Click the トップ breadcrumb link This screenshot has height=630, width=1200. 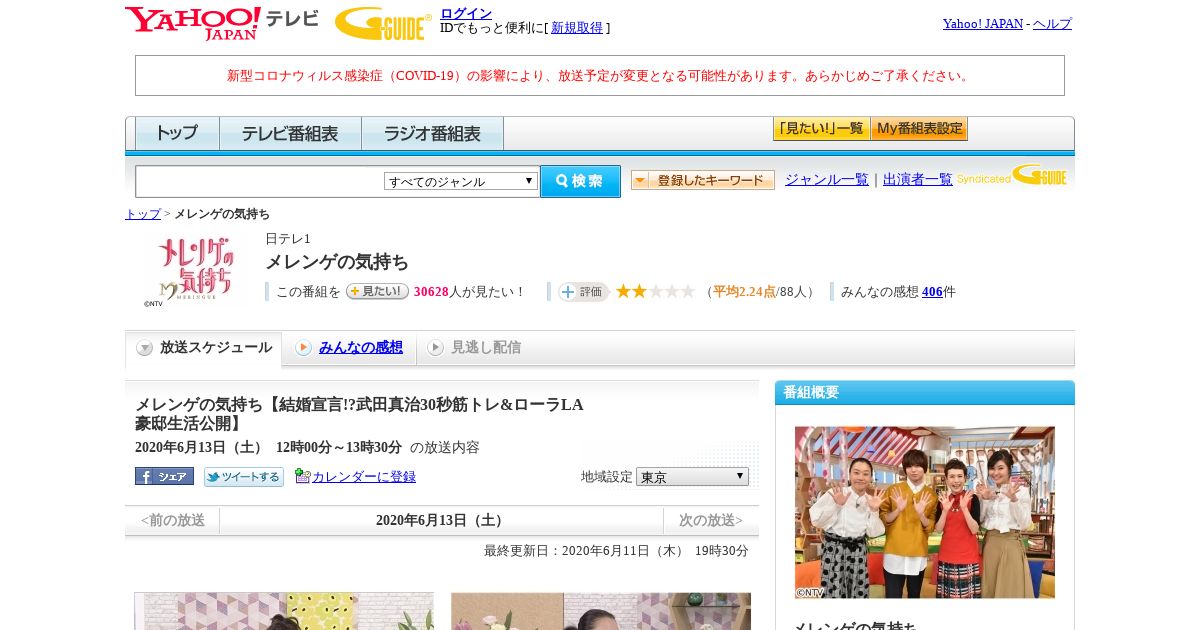pos(143,214)
